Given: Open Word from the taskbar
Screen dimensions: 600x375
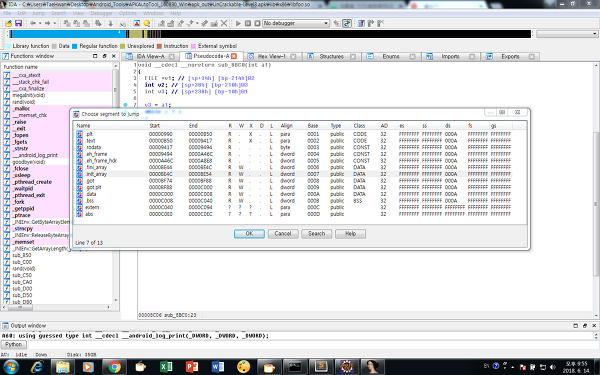Looking at the screenshot, I should 217,367.
